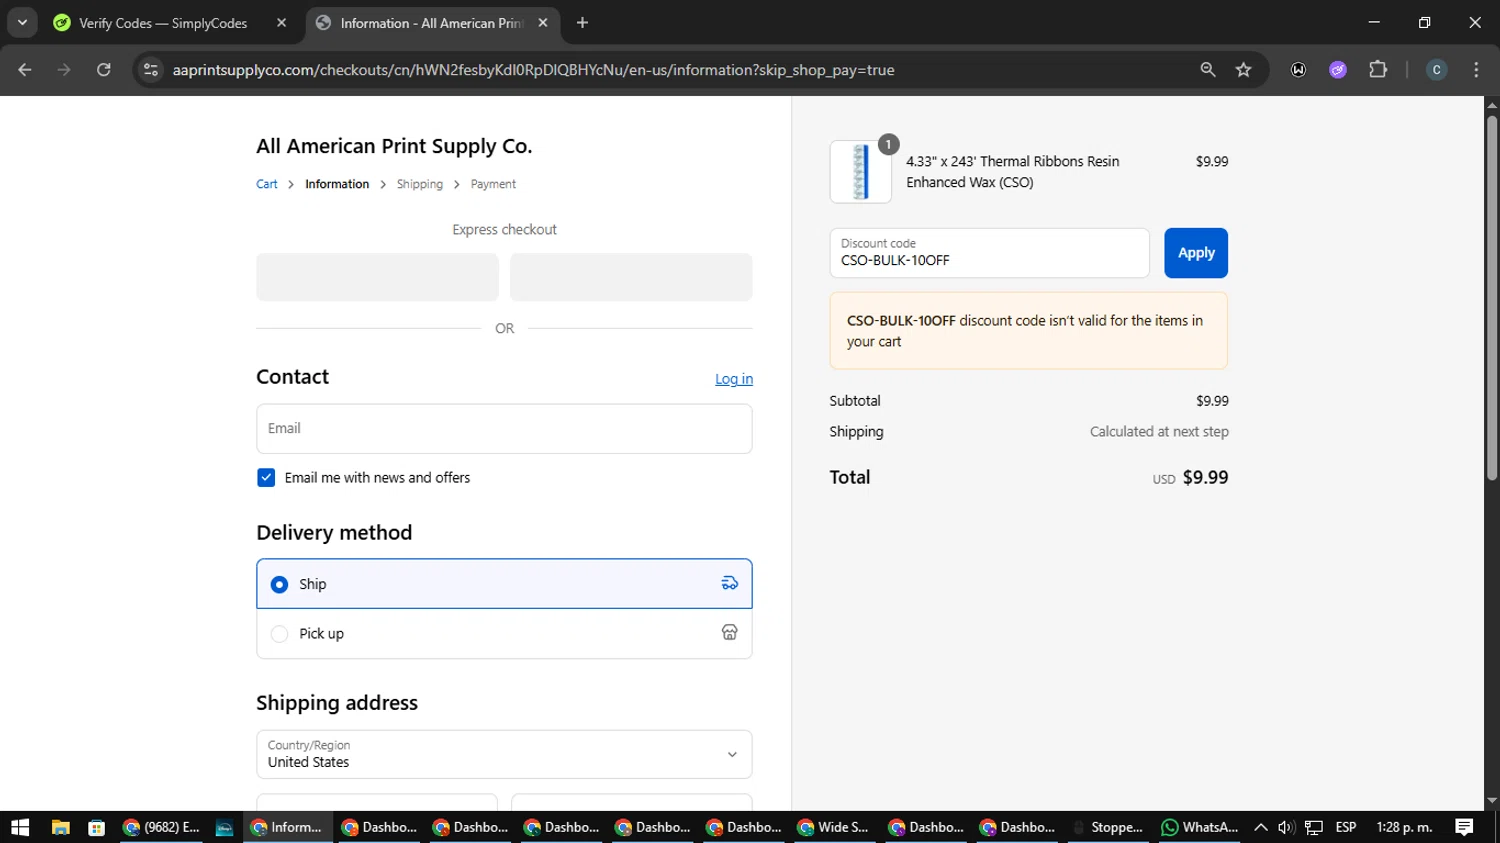Click the address bar URL
The width and height of the screenshot is (1500, 843).
pos(533,70)
